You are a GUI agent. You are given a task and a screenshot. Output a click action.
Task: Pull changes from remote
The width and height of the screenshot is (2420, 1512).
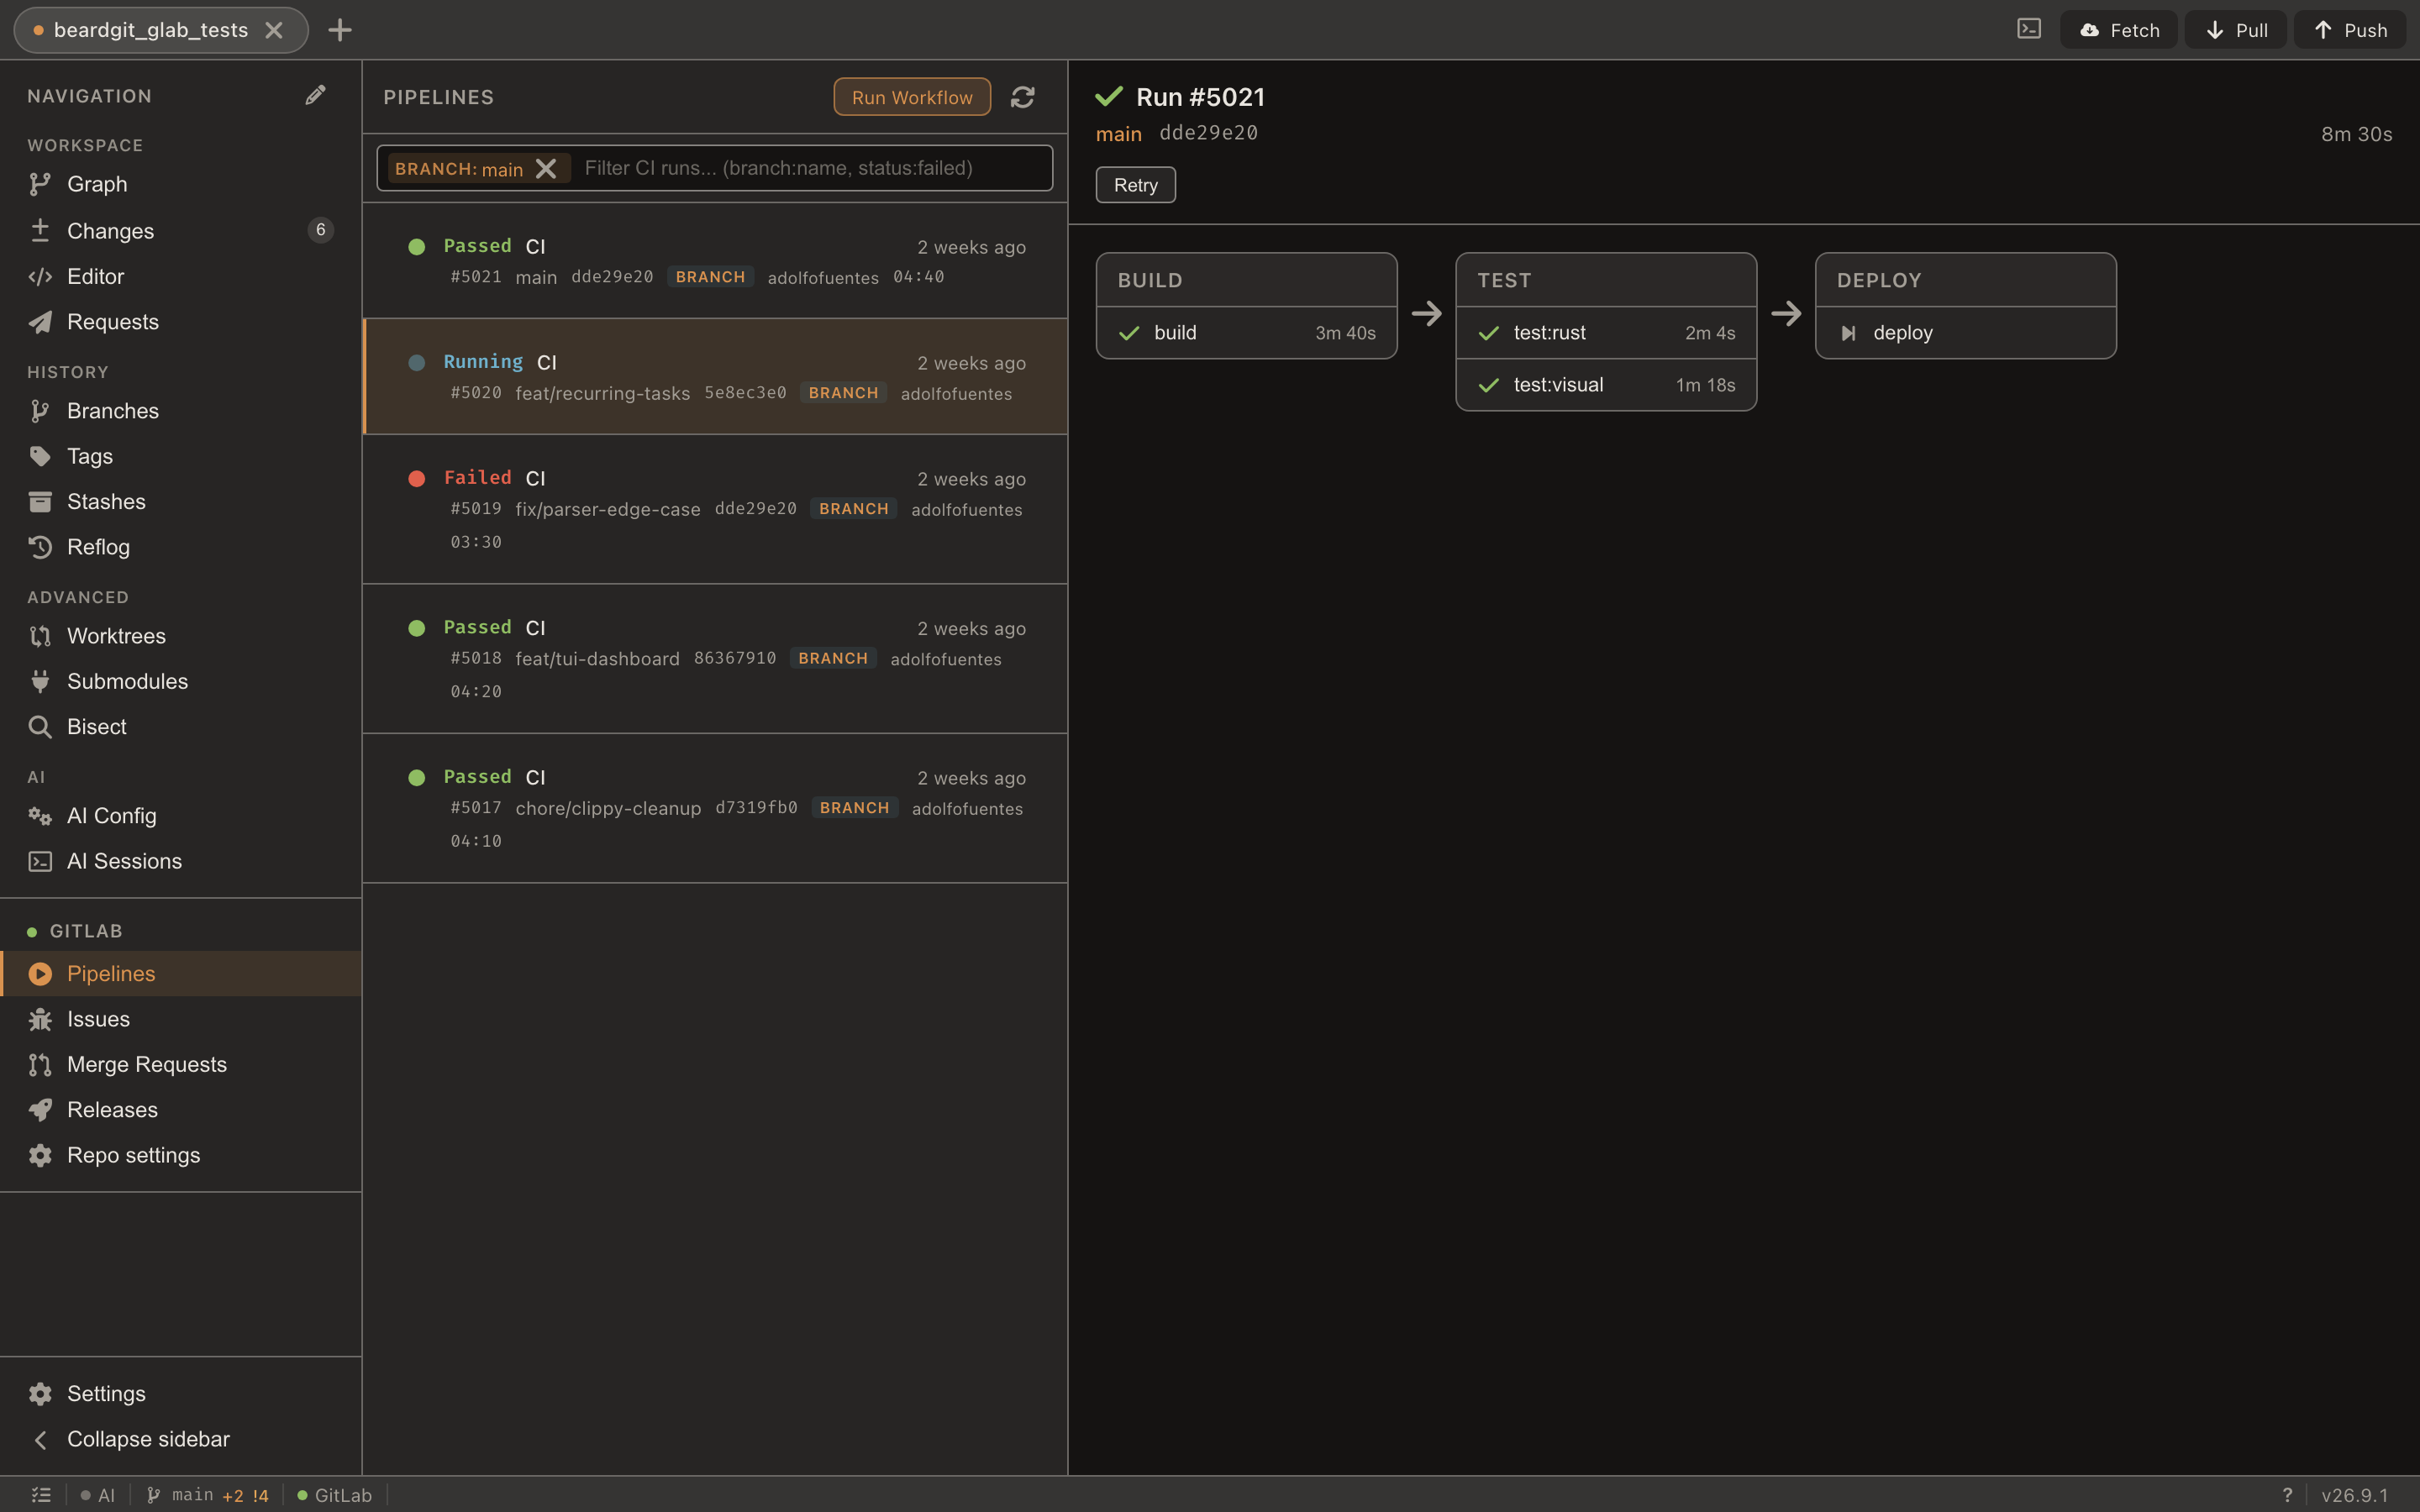[x=2236, y=30]
